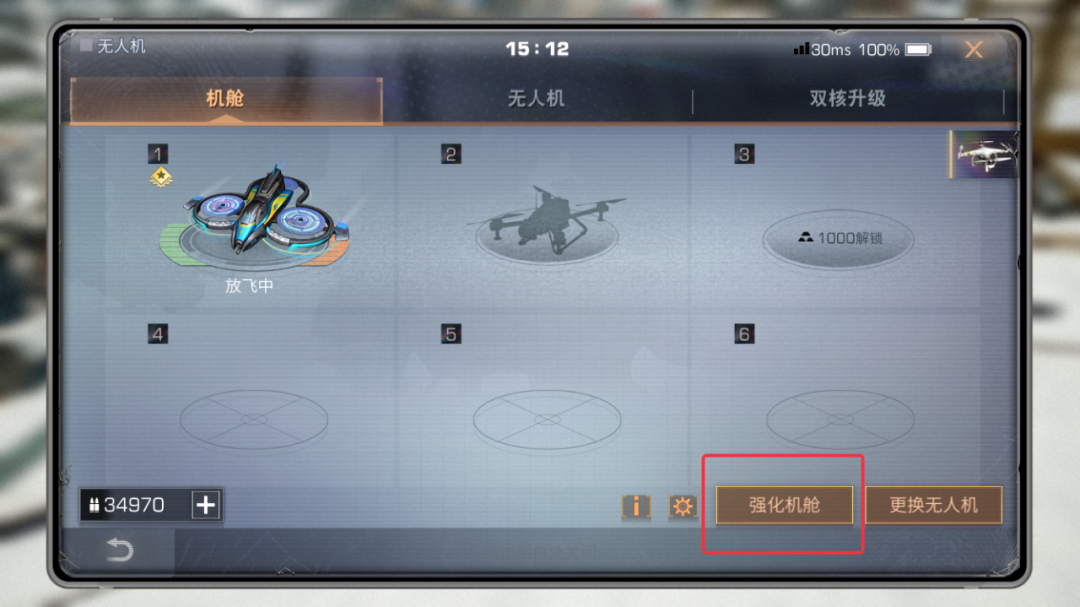Unlock bay 3 via 1000解锁
Screen dimensions: 1080x607
coord(838,238)
